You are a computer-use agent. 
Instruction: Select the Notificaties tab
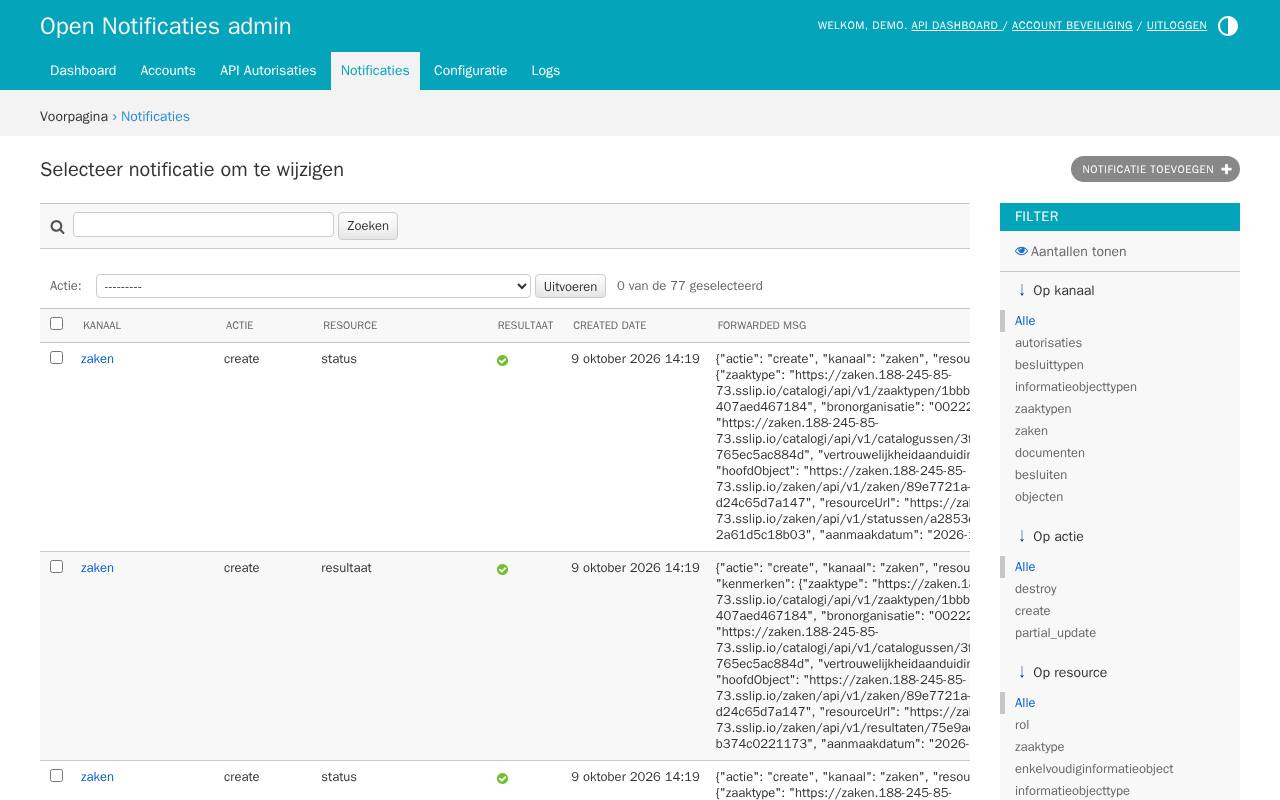tap(375, 71)
